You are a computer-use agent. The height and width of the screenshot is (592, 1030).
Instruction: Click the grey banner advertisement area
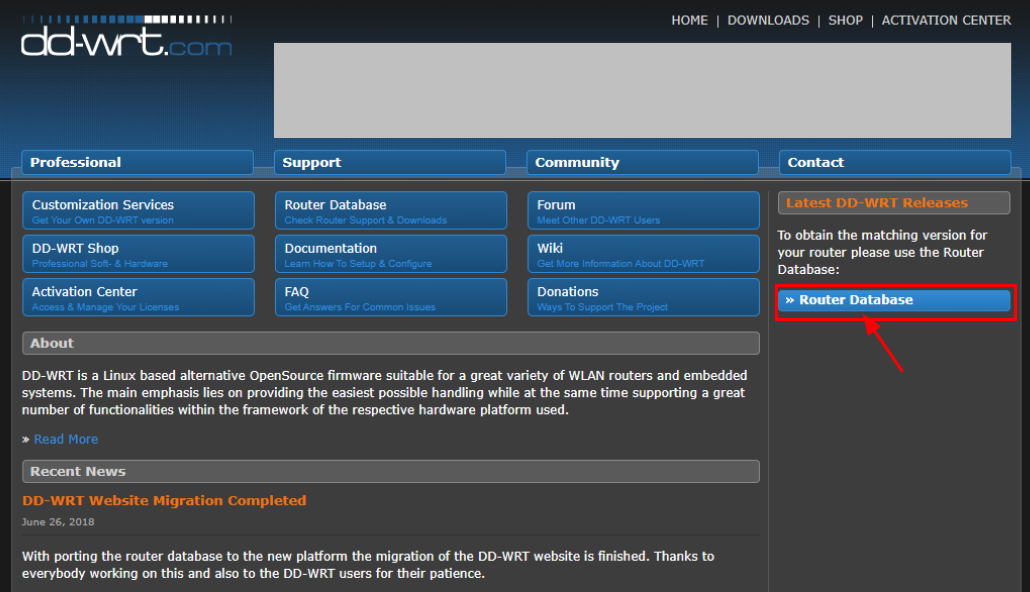pyautogui.click(x=642, y=91)
